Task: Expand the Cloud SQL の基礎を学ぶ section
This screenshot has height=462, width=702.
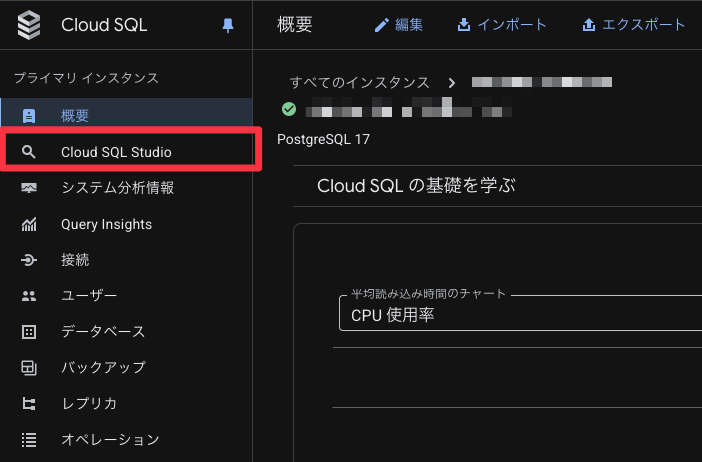Action: click(x=415, y=186)
